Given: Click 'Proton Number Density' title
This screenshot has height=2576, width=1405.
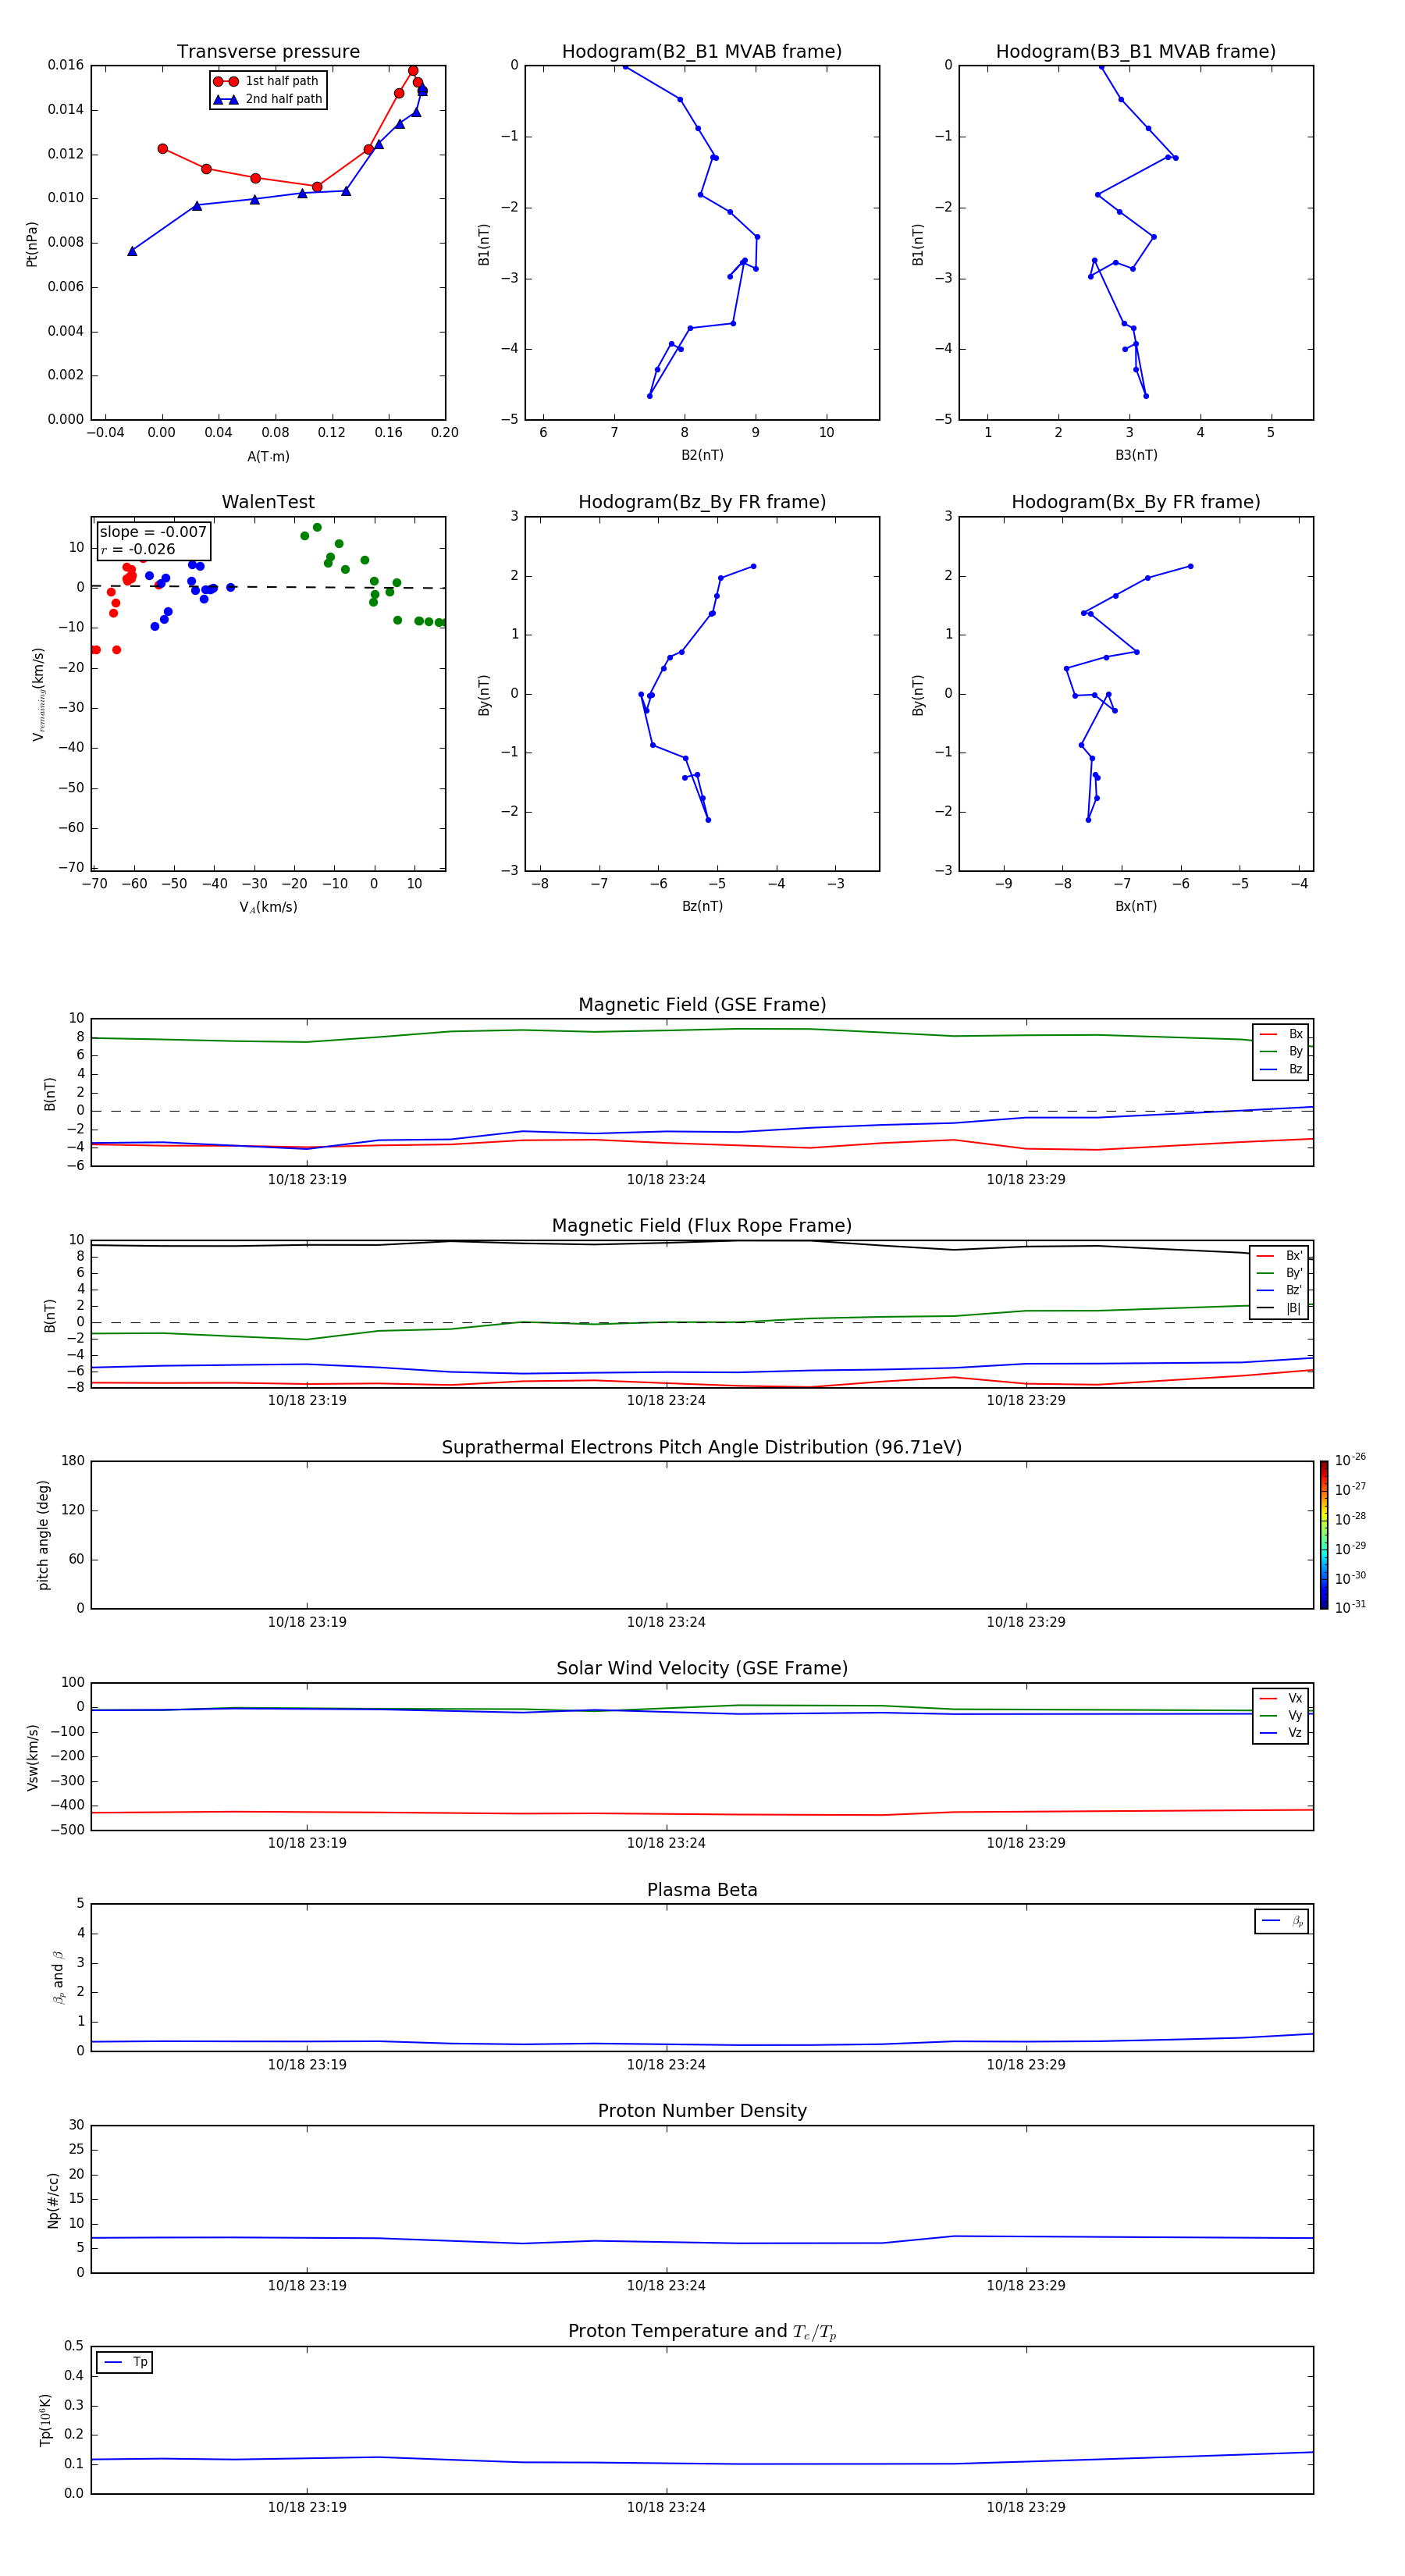Looking at the screenshot, I should click(702, 2111).
